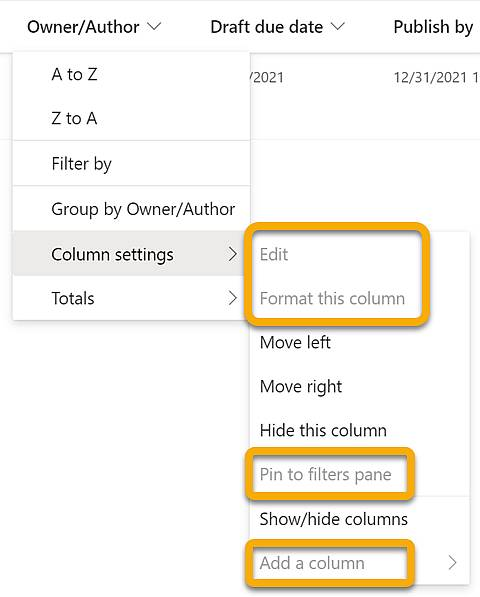The image size is (480, 597).
Task: Open the Column settings submenu
Action: (131, 254)
